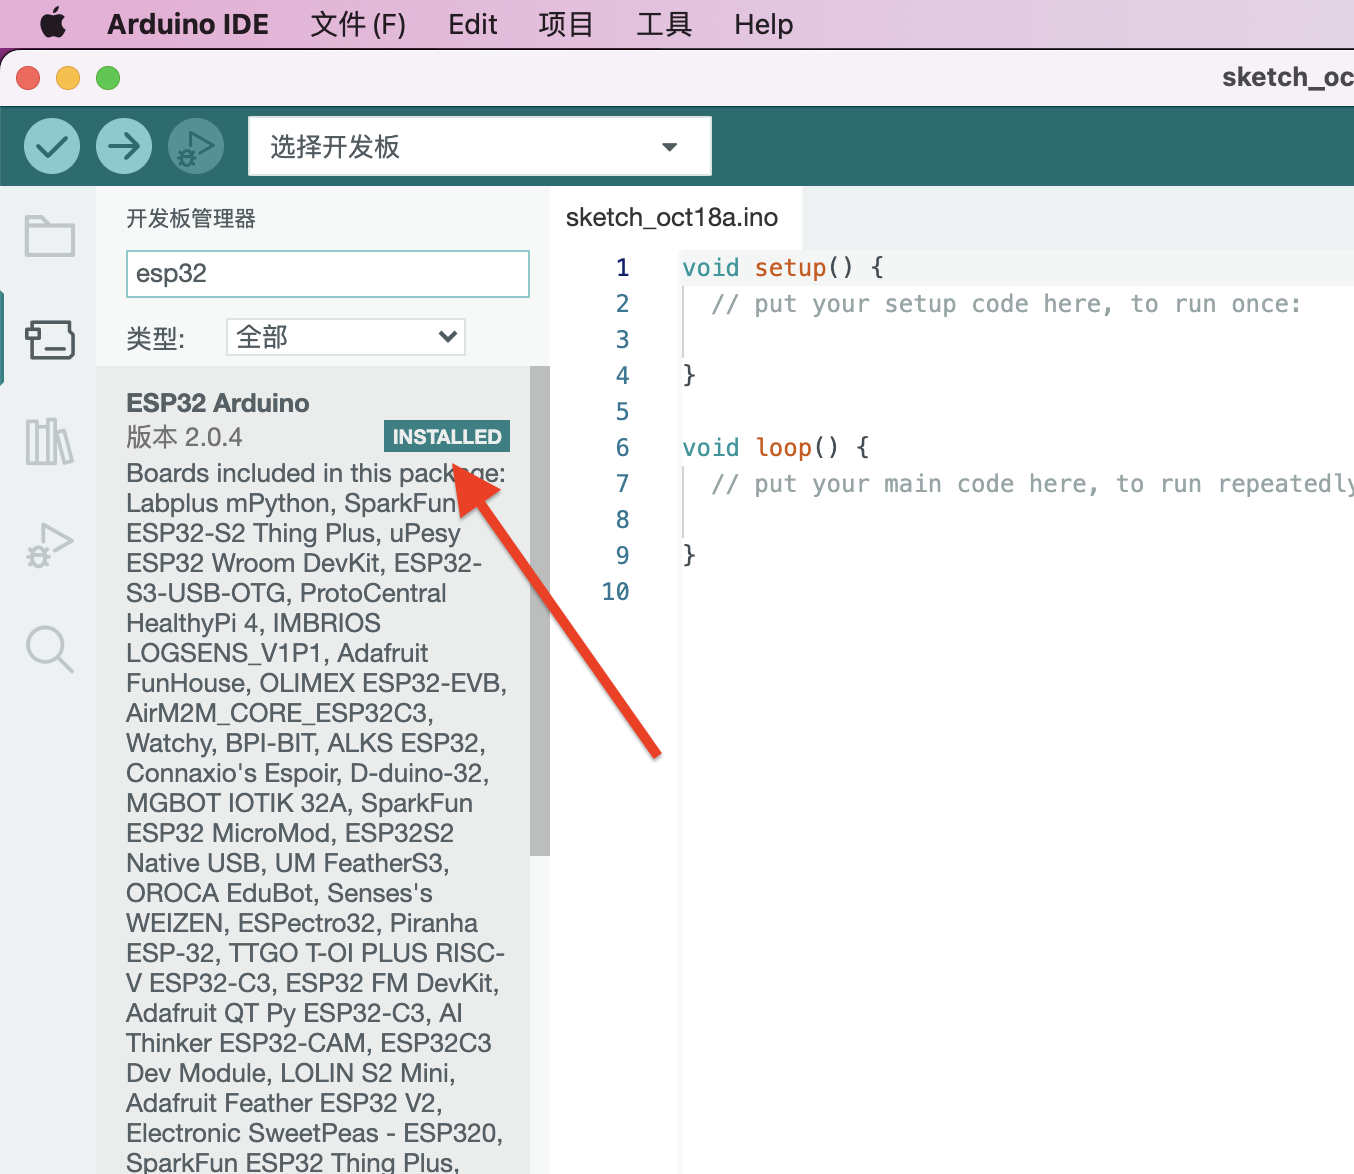The width and height of the screenshot is (1354, 1174).
Task: Open the 选择开发板 board selector dropdown
Action: pos(480,146)
